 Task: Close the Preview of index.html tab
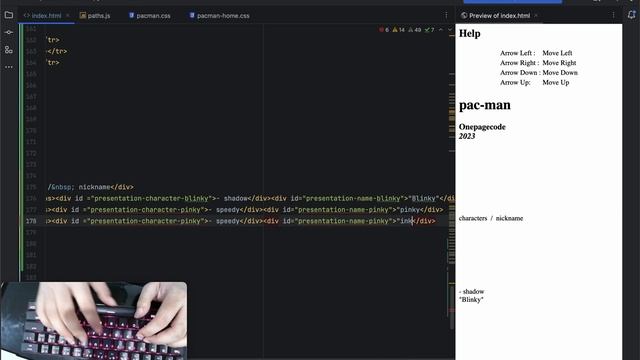pos(536,16)
